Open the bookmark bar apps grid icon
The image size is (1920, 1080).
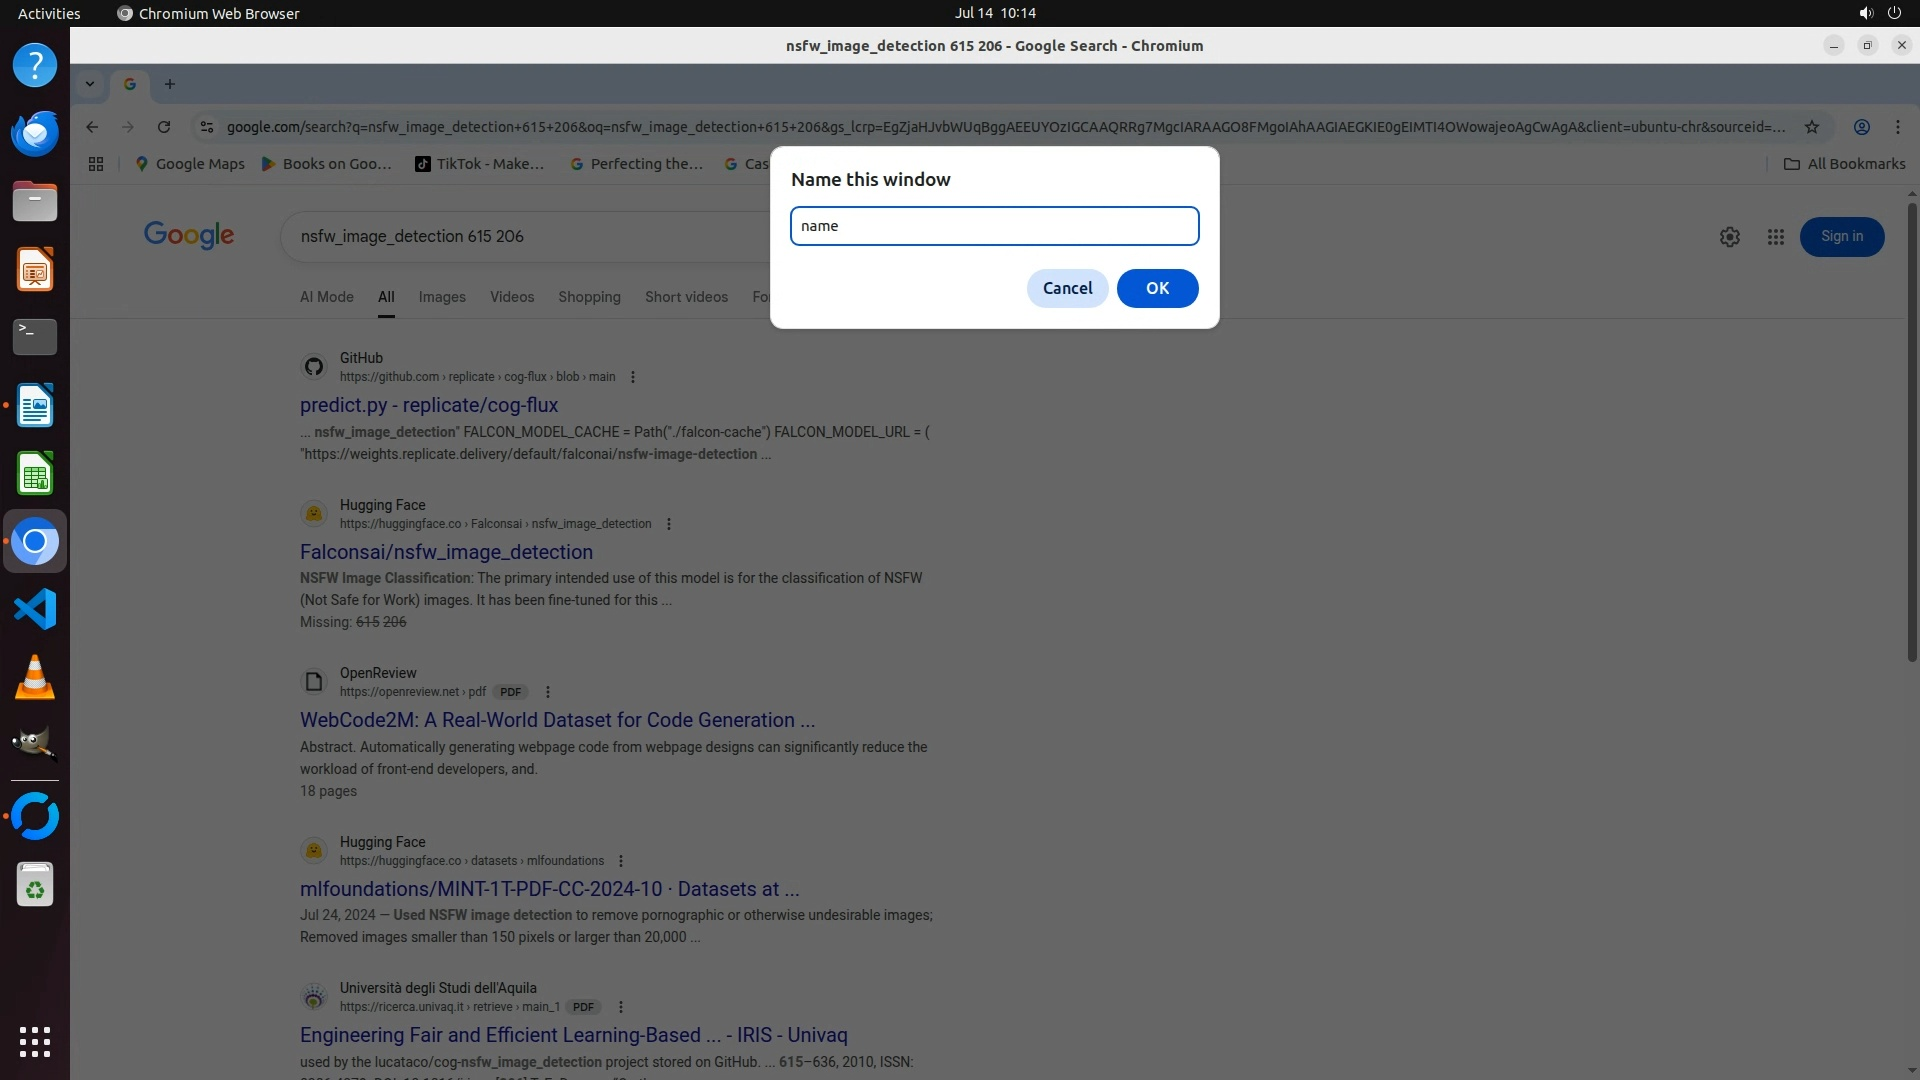96,164
